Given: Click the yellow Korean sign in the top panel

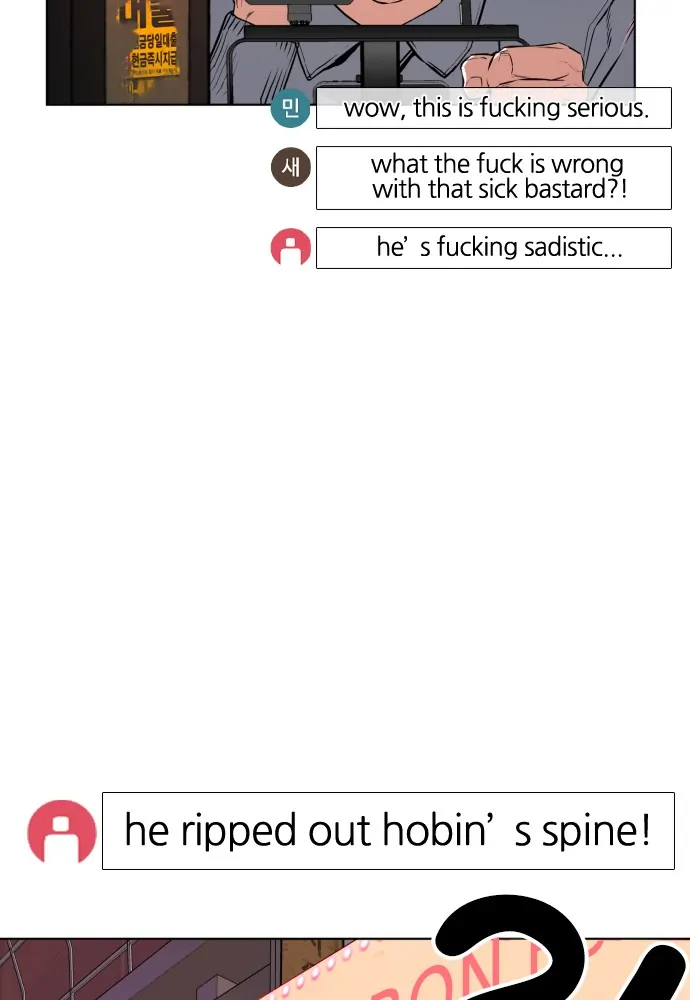Looking at the screenshot, I should tap(147, 46).
